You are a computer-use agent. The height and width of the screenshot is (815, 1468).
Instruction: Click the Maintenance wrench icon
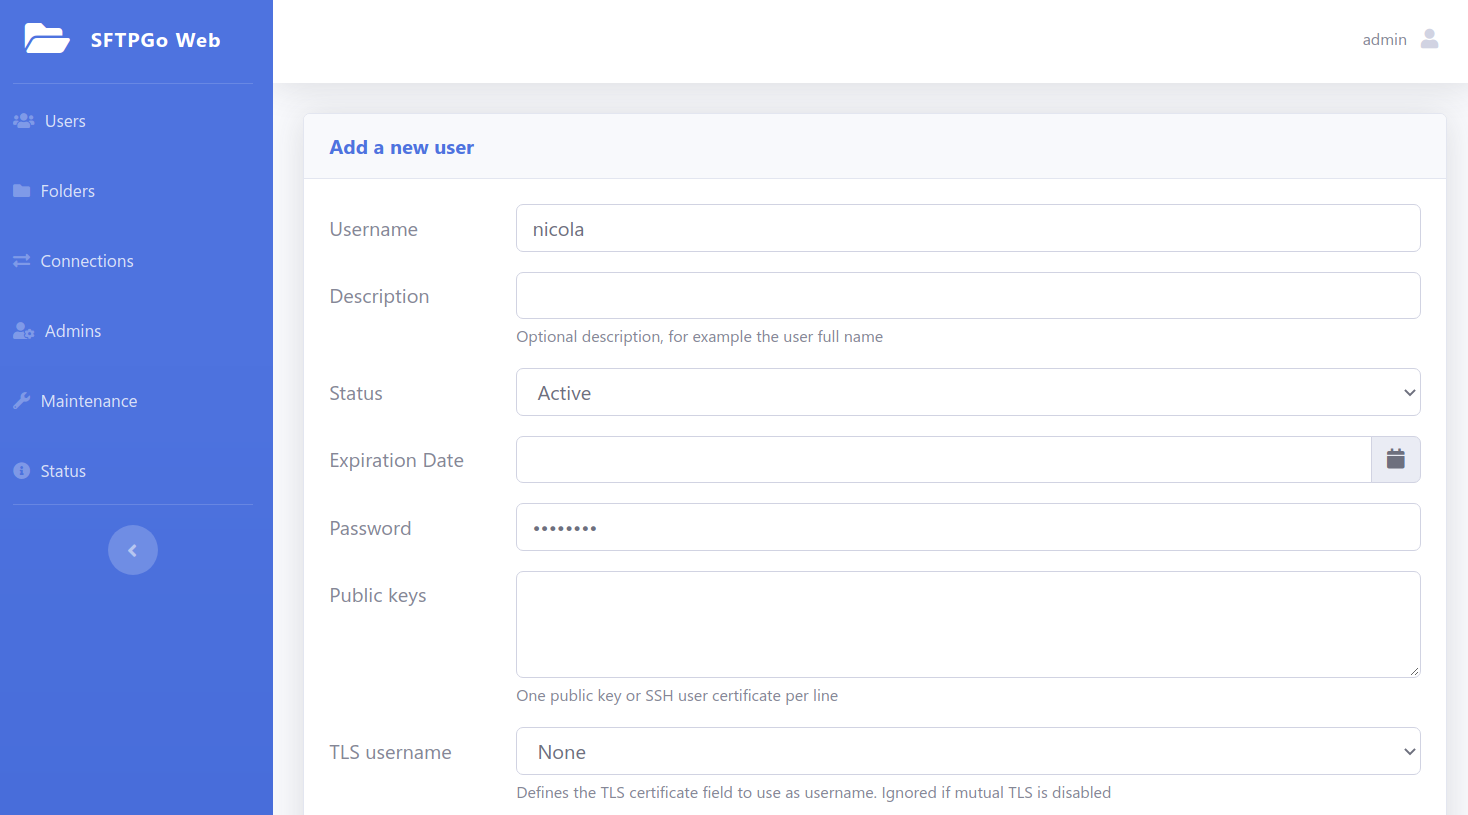pyautogui.click(x=21, y=401)
